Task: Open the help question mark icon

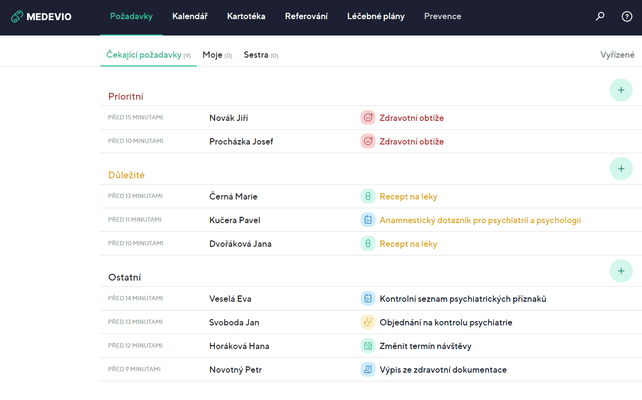Action: point(626,17)
